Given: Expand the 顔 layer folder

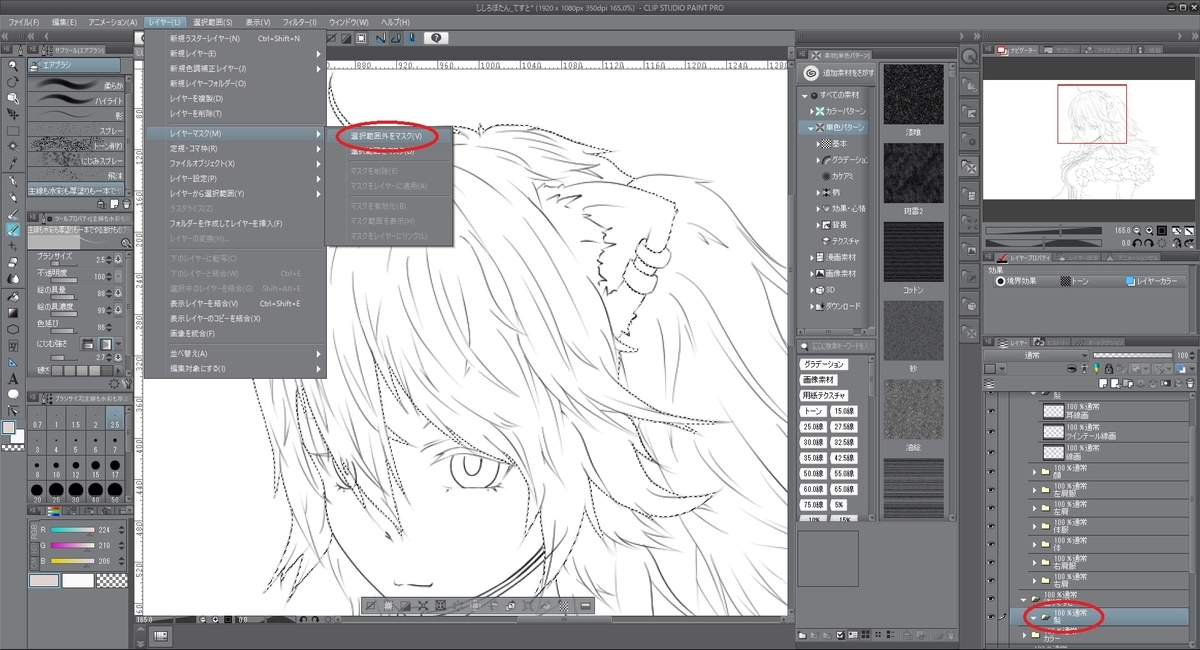Looking at the screenshot, I should 1035,472.
